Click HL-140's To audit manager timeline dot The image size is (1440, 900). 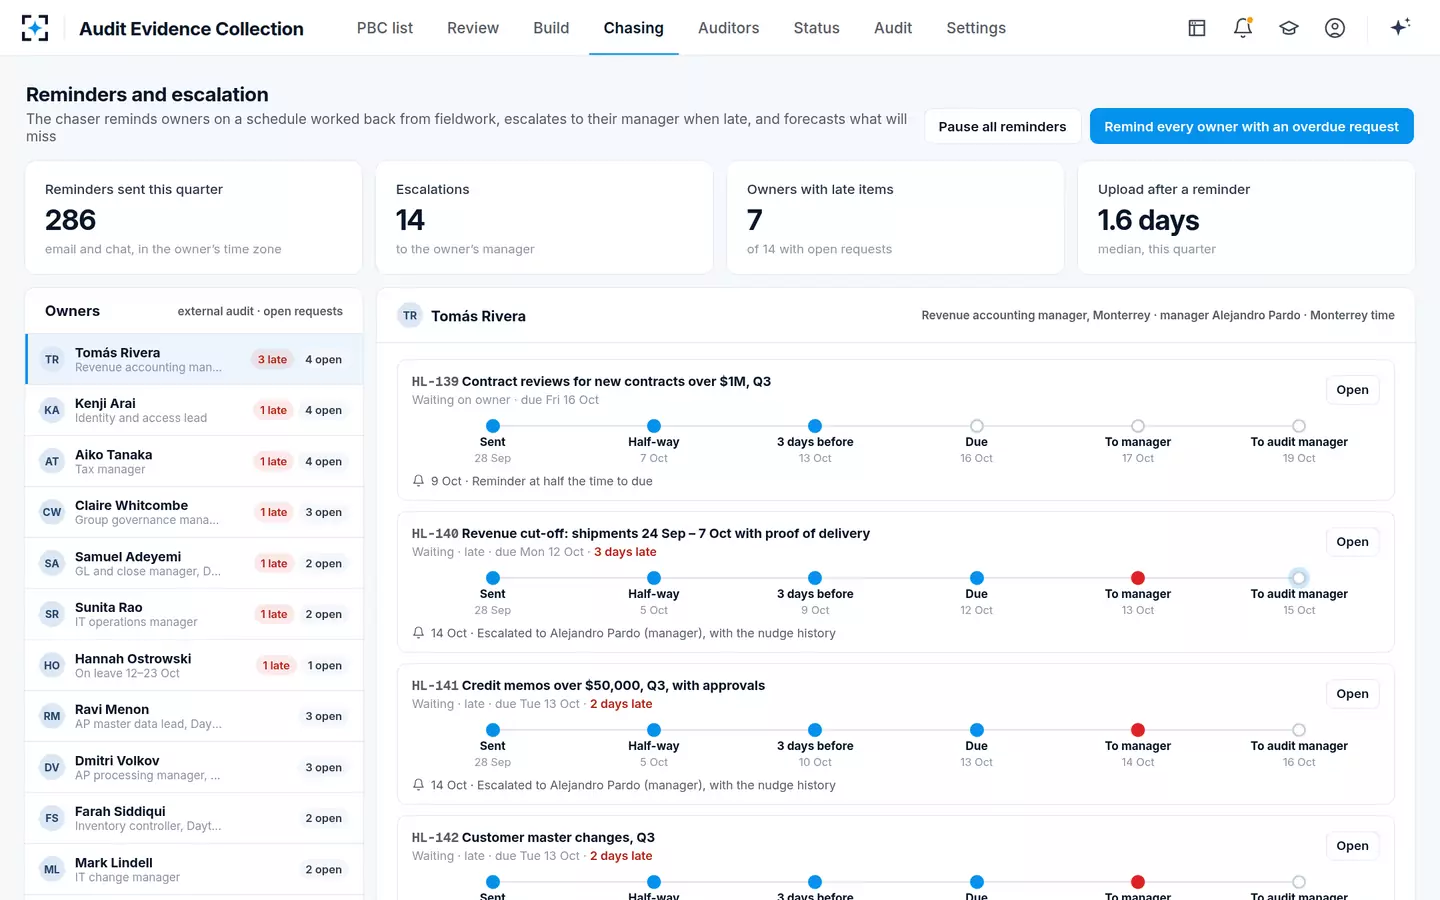coord(1299,578)
